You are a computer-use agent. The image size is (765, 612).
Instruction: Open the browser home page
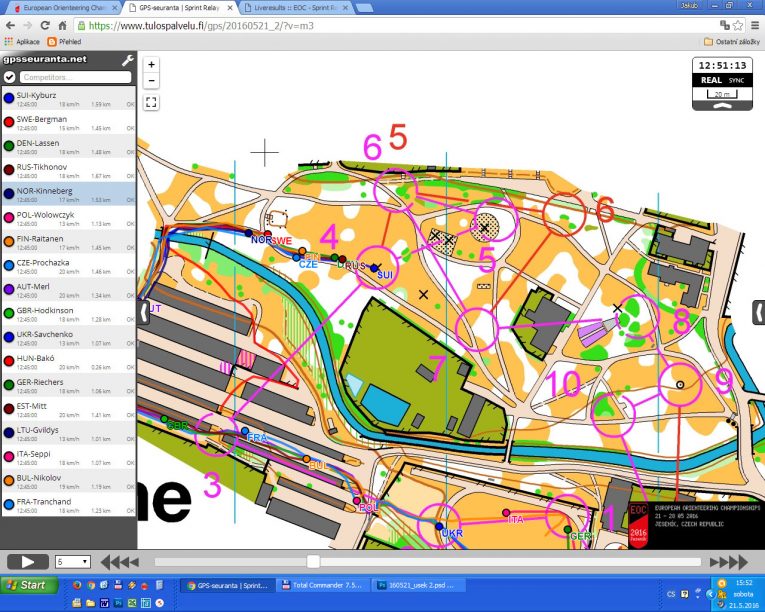point(62,25)
